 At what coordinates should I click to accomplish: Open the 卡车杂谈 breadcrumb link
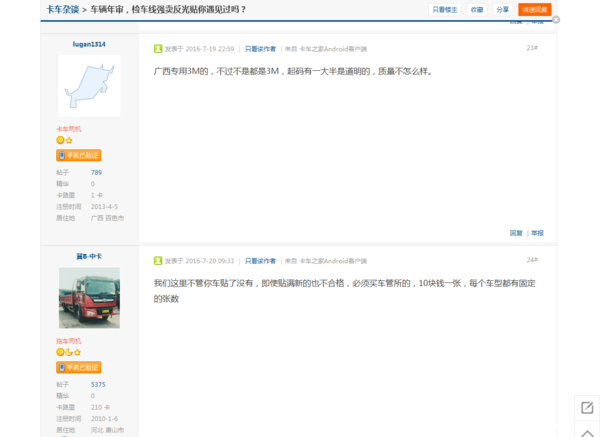60,9
